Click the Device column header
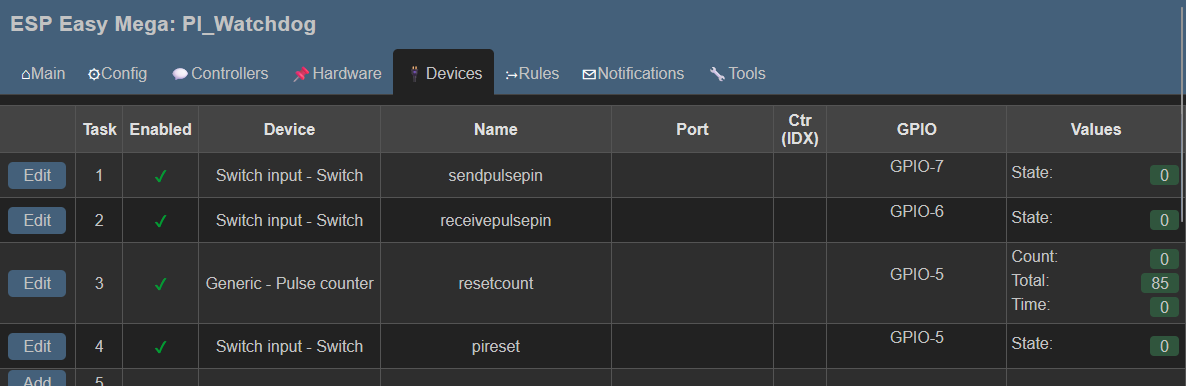This screenshot has height=386, width=1186. [290, 129]
